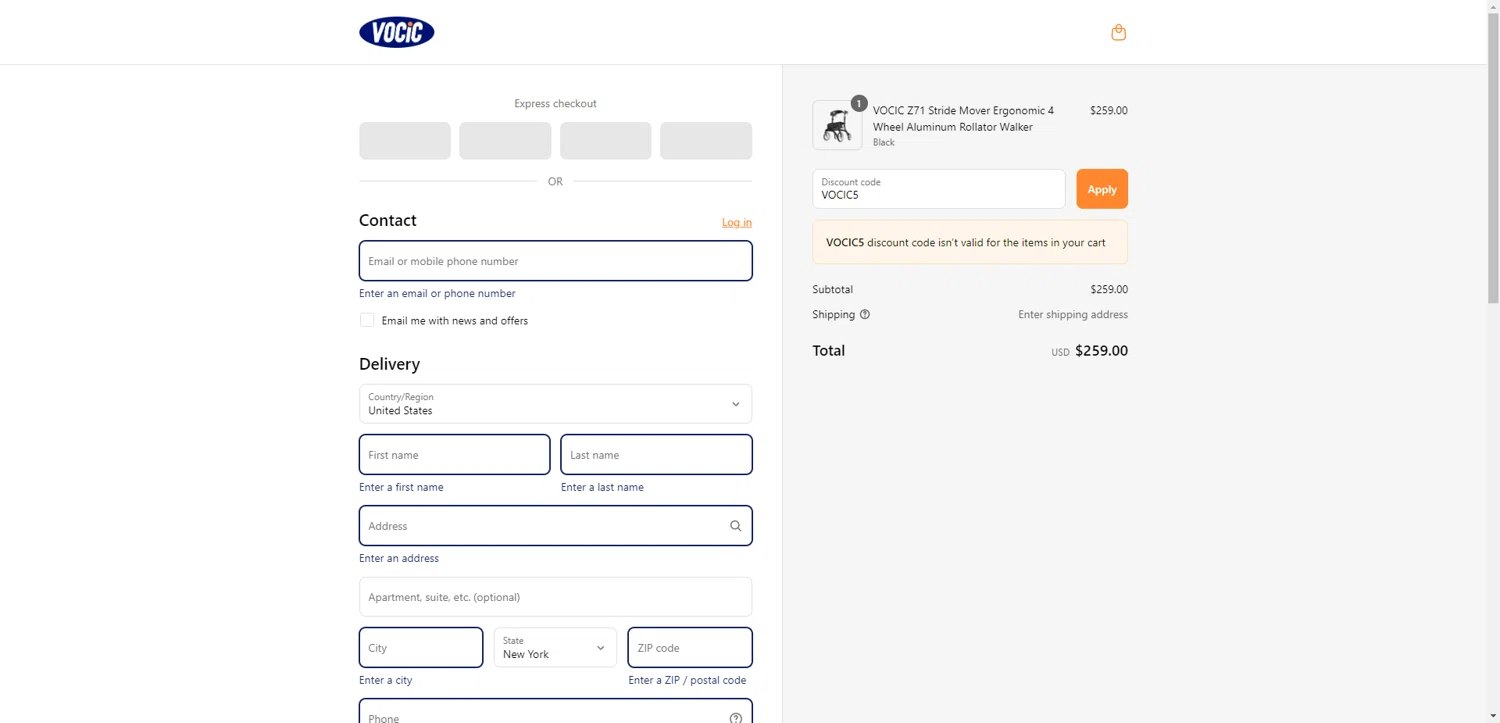Select the fourth express checkout button
This screenshot has height=723, width=1500.
click(706, 141)
